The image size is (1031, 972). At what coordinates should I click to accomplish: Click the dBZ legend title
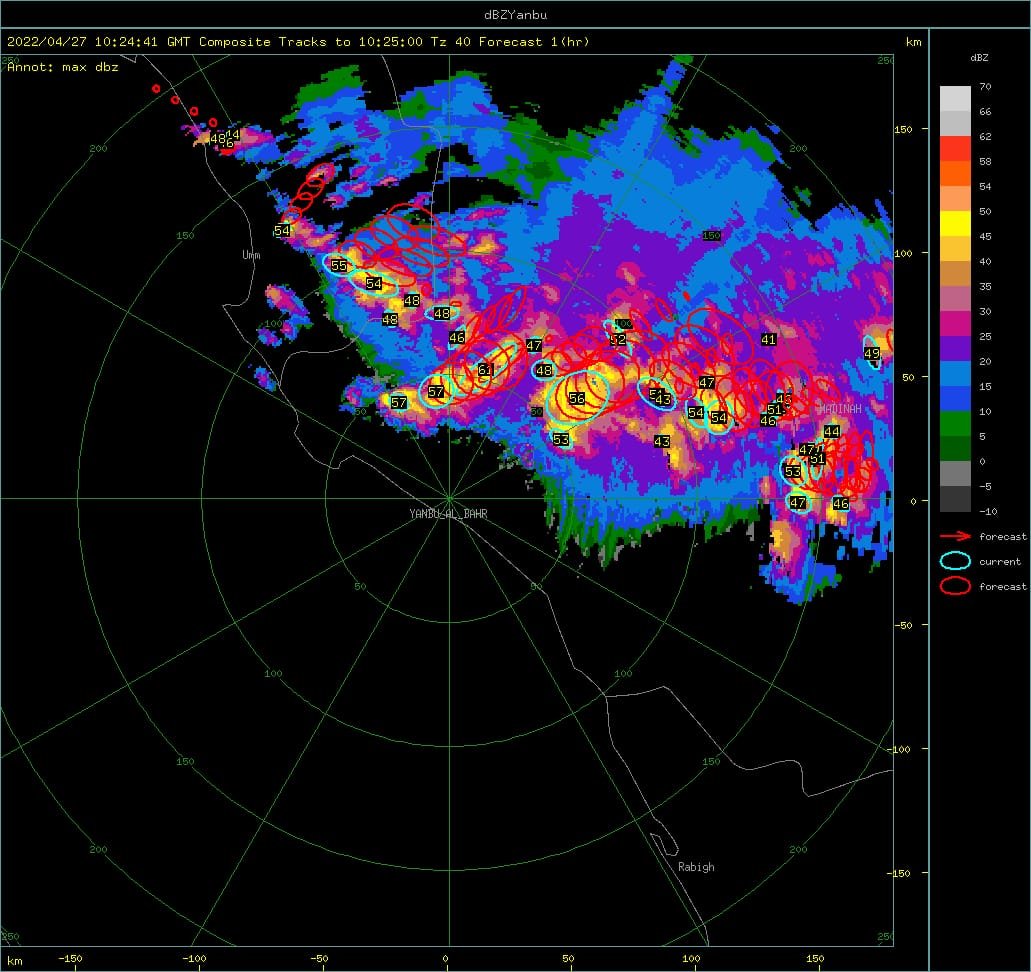tap(979, 57)
